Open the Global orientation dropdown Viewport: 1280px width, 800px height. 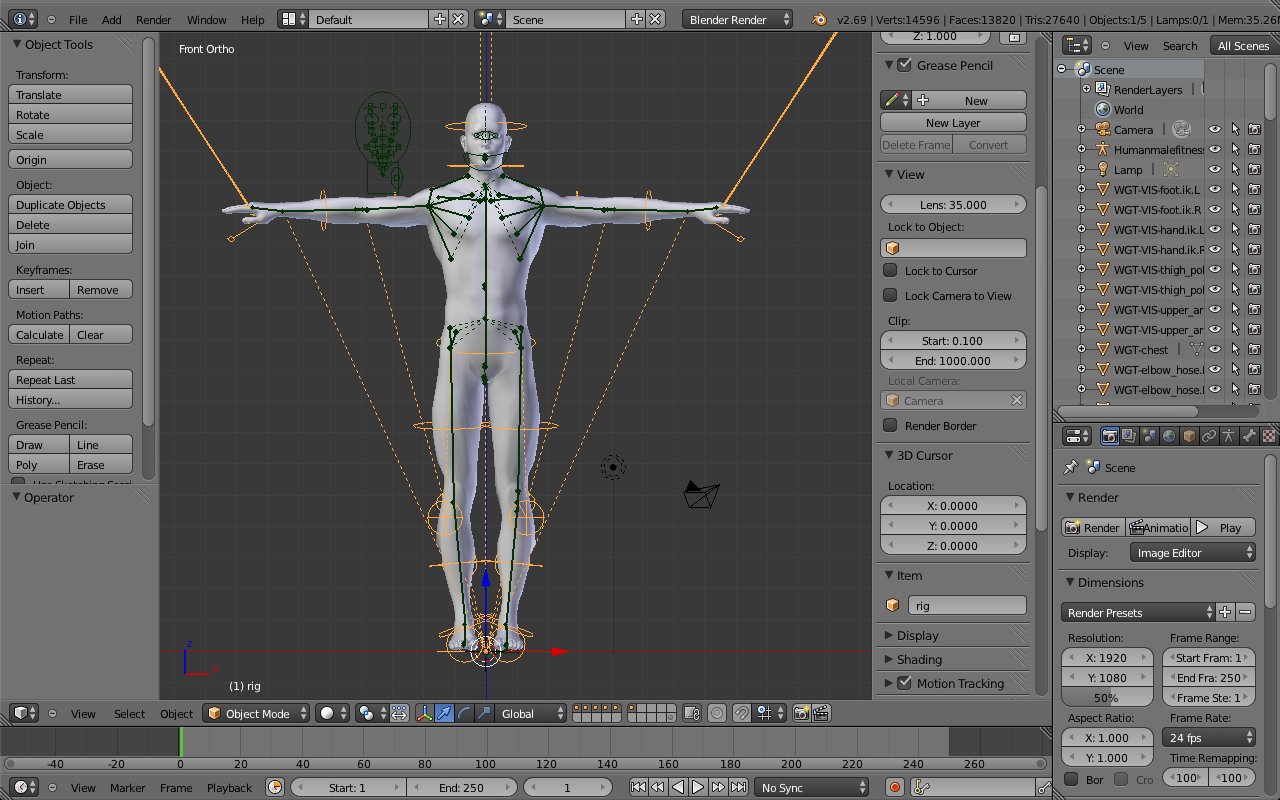click(532, 713)
